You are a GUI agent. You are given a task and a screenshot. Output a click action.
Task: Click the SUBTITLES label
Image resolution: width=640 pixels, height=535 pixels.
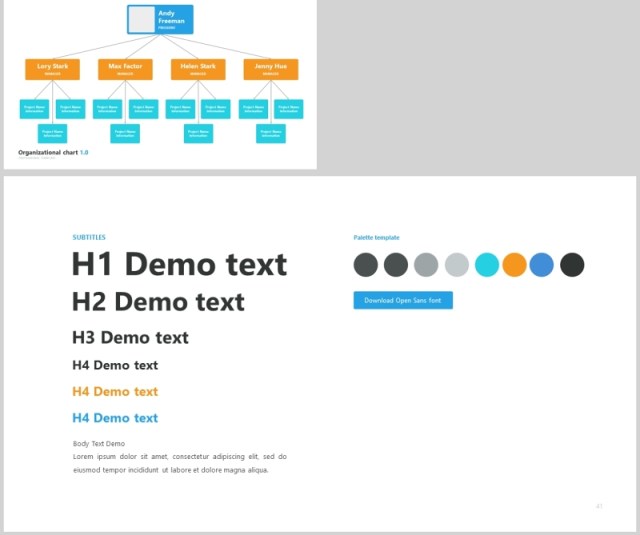tap(89, 237)
